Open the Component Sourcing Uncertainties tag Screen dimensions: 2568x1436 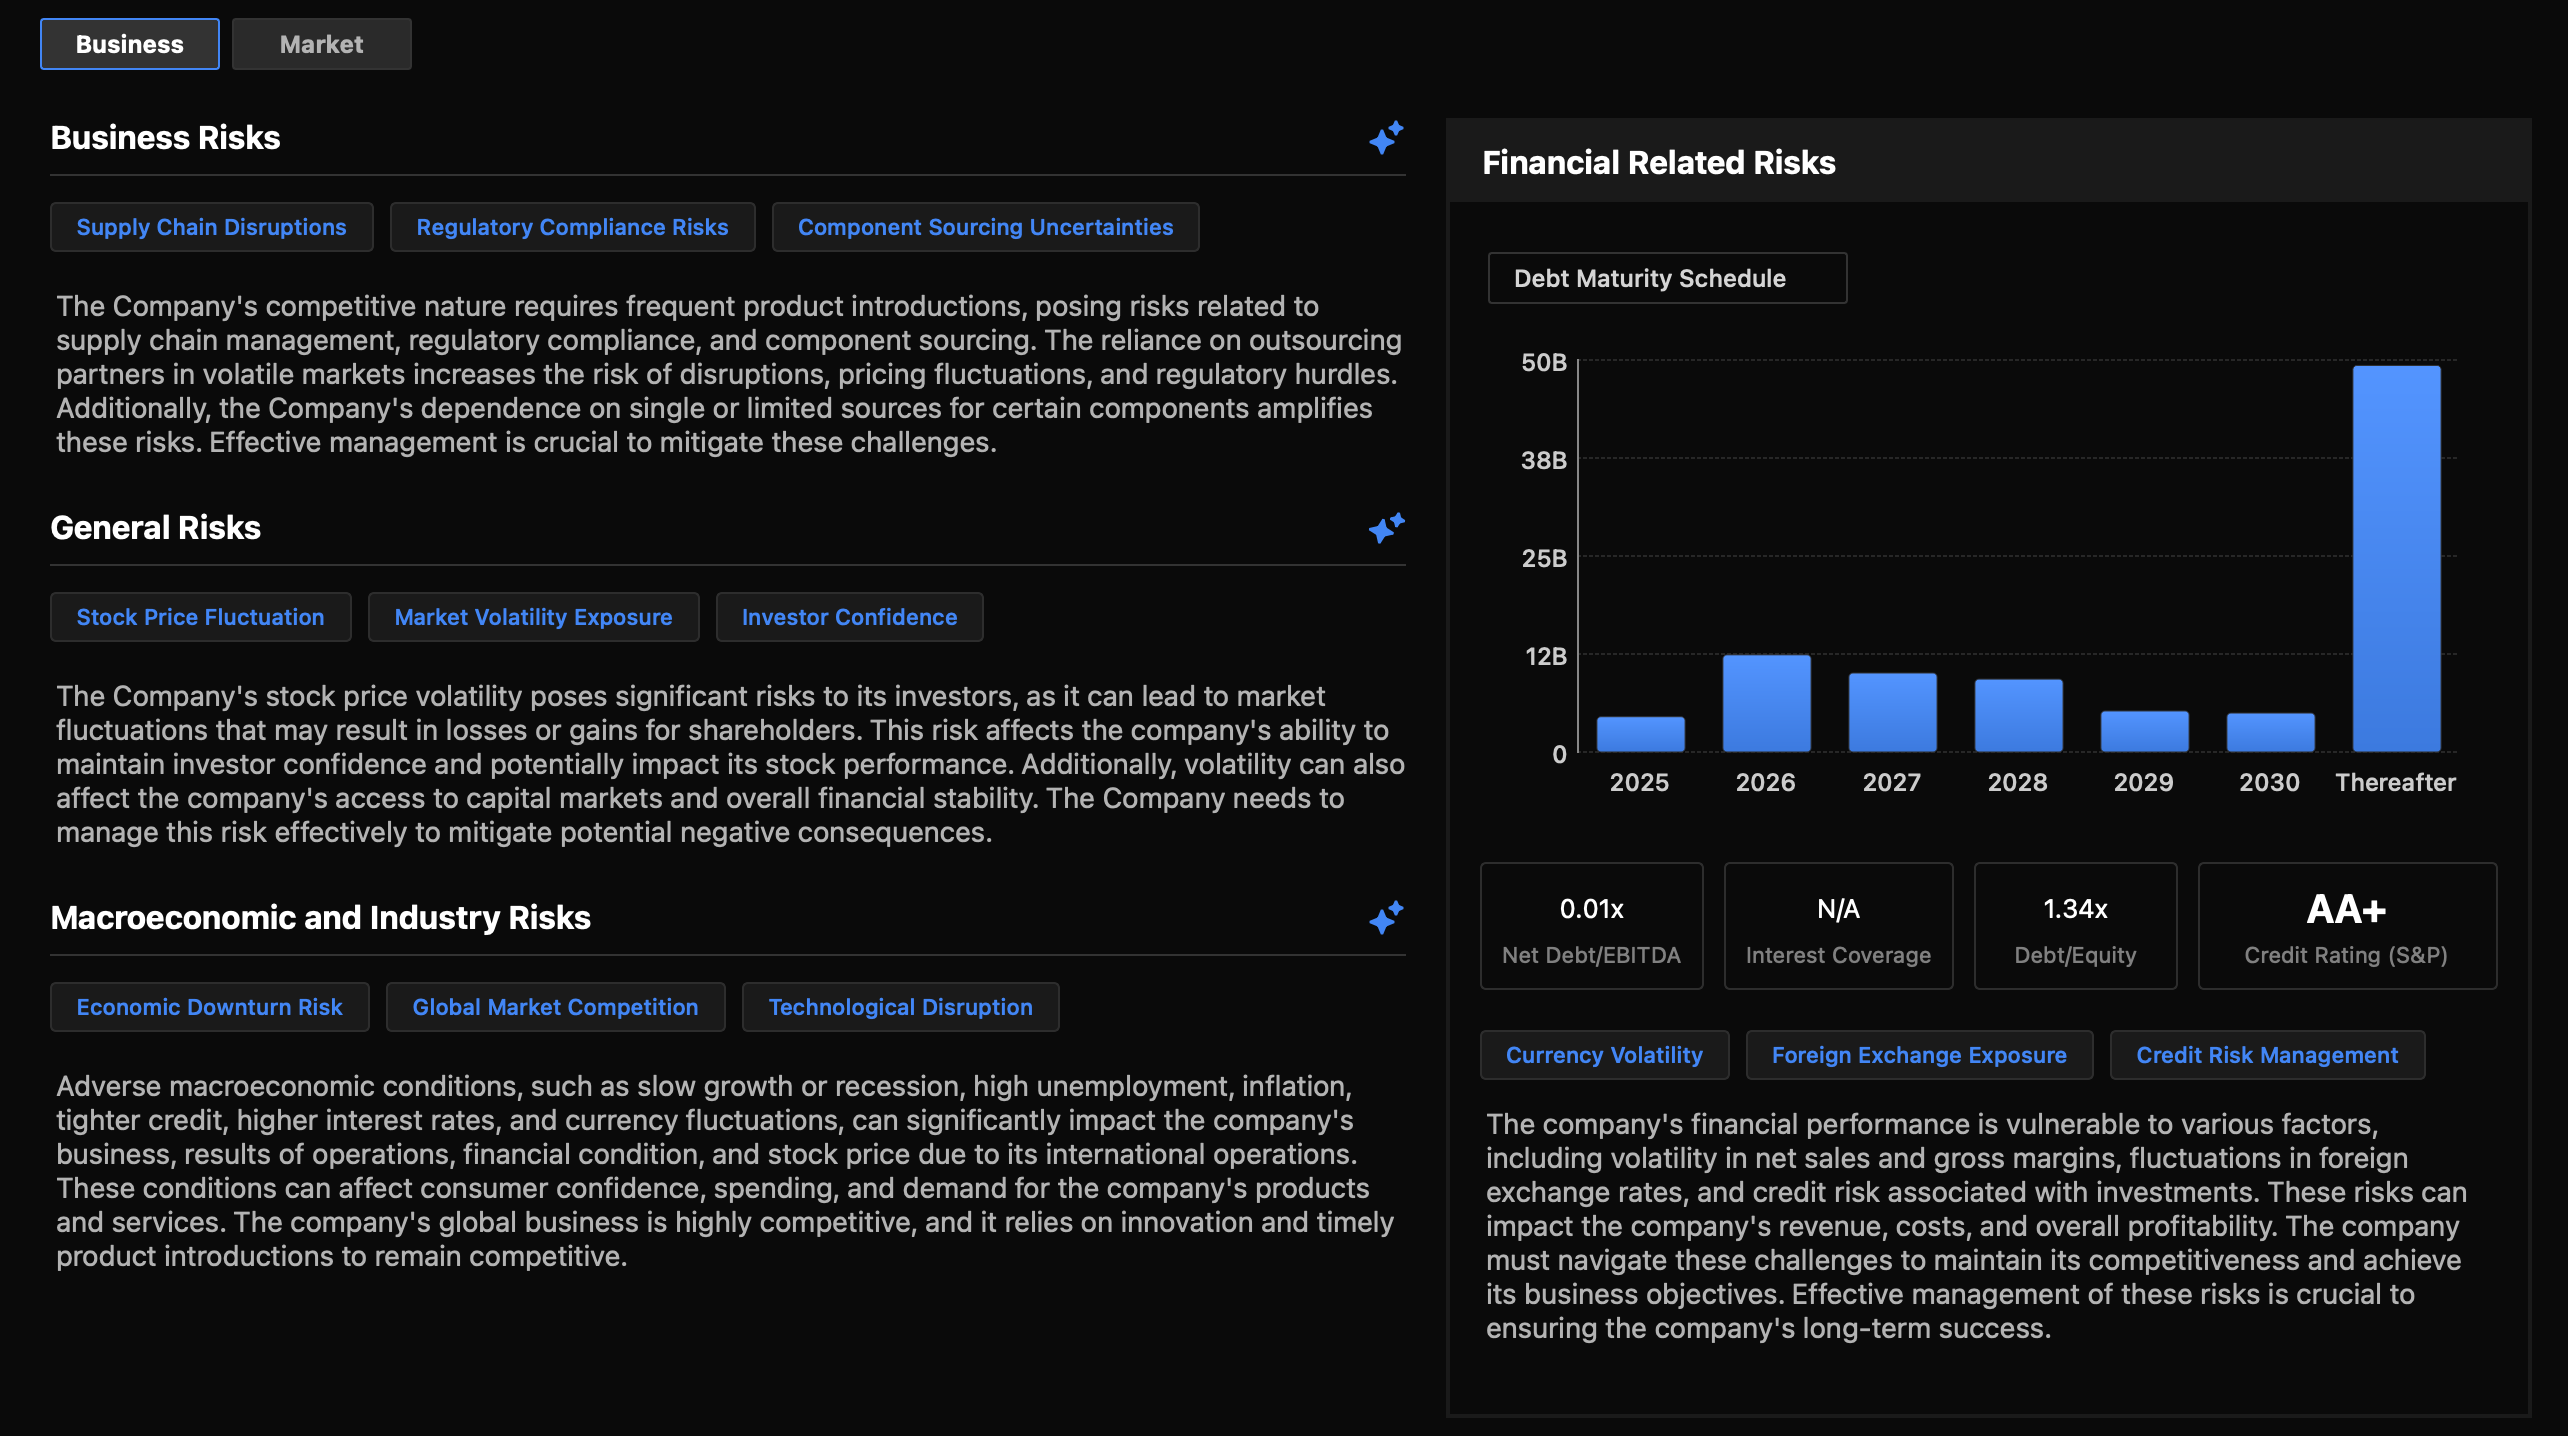[985, 227]
